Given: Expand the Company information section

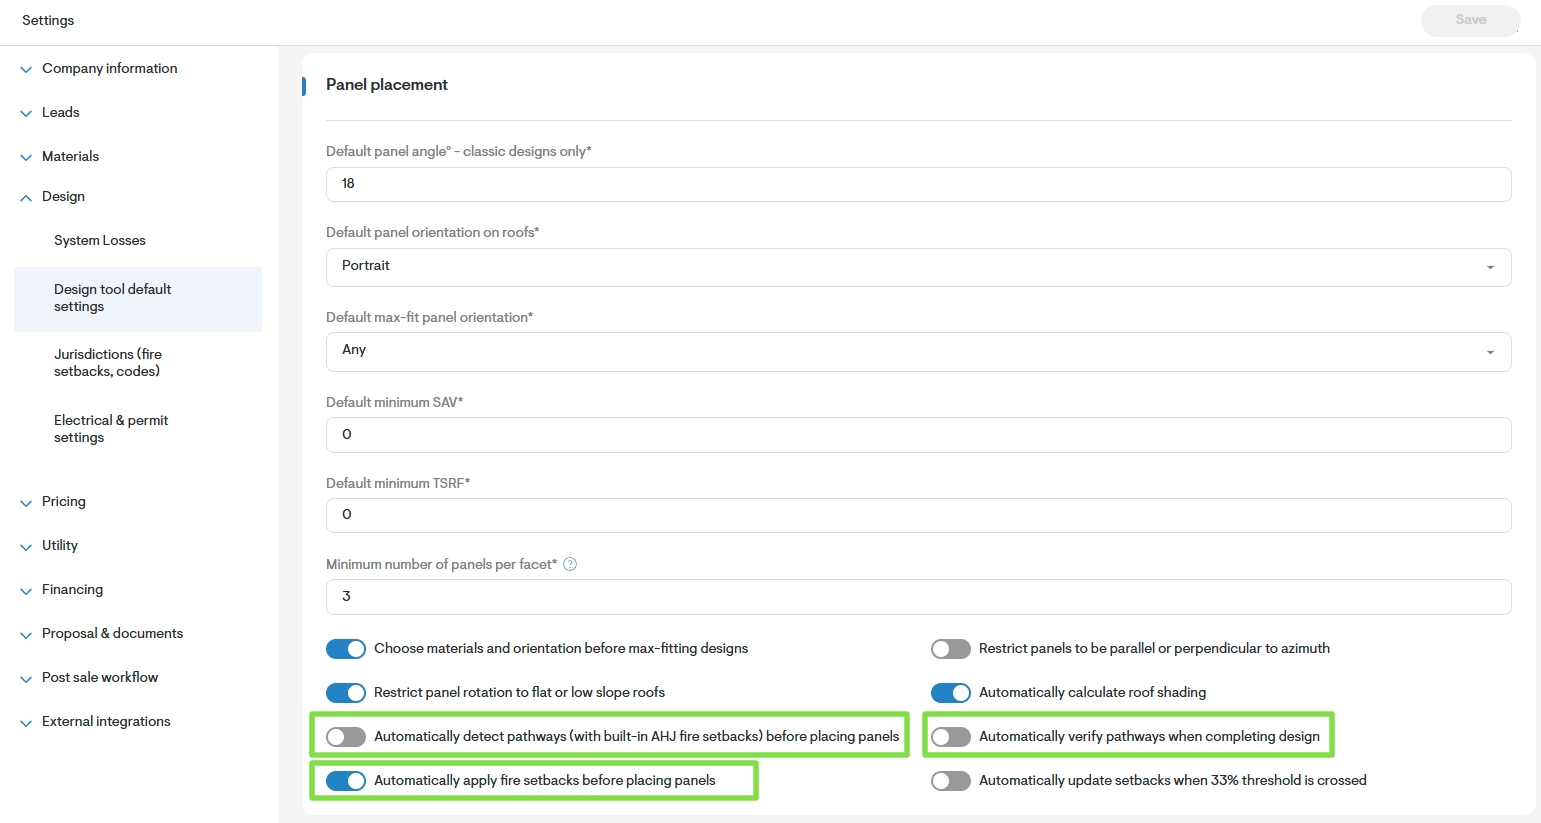Looking at the screenshot, I should [x=99, y=69].
